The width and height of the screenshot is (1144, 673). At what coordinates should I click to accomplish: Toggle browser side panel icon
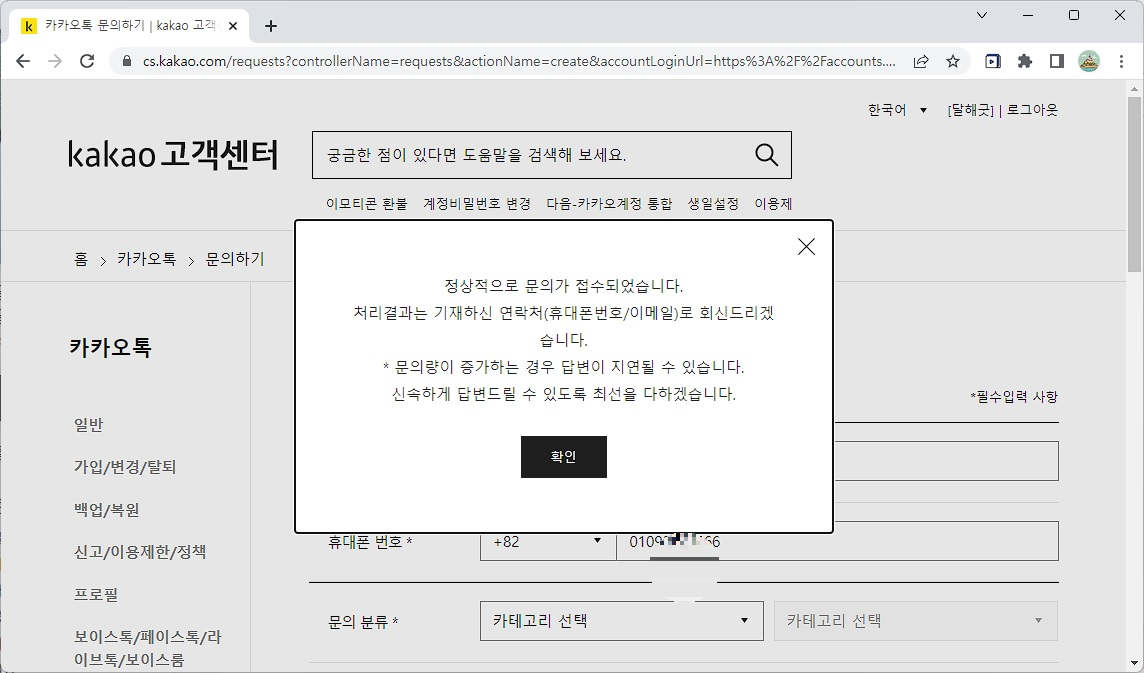pos(1056,61)
